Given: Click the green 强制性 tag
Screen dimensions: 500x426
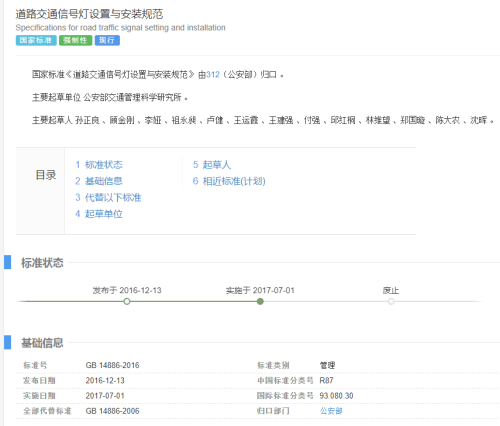Looking at the screenshot, I should pyautogui.click(x=76, y=40).
